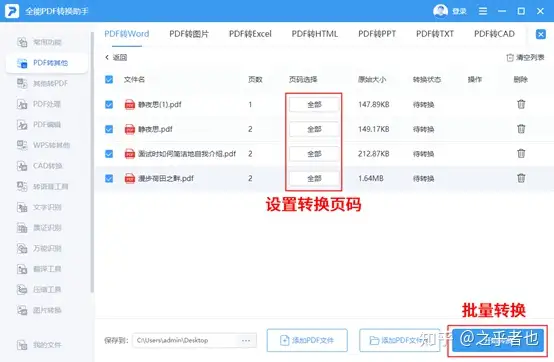554x362 pixels.
Task: Open 全部 page selector for 静夜思.pdf
Action: point(314,129)
